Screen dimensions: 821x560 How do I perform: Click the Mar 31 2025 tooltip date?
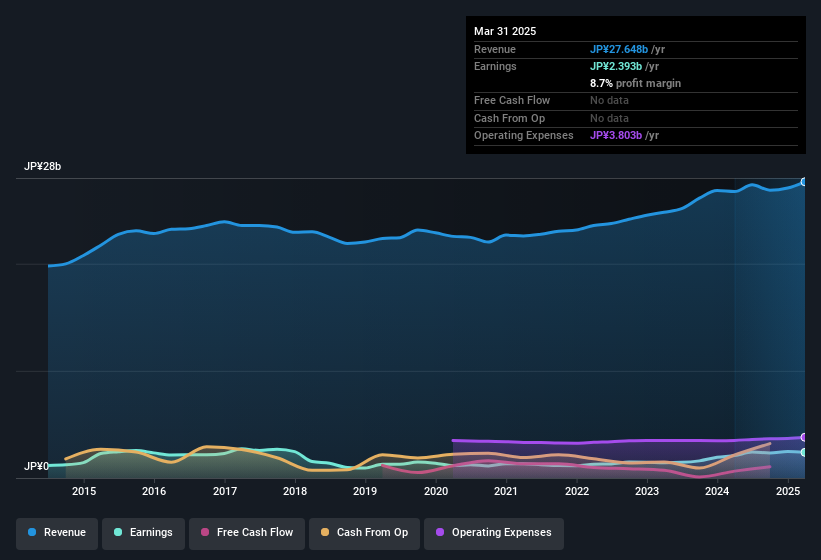(505, 31)
